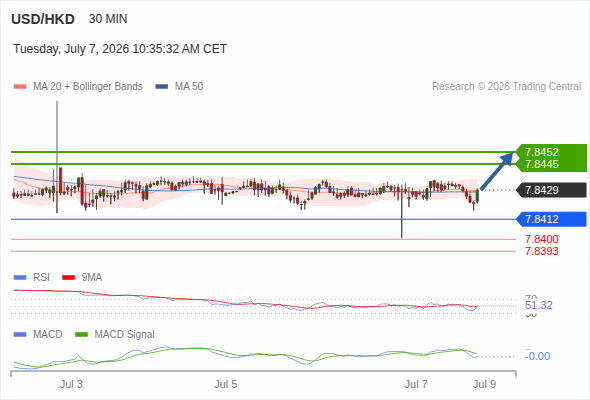Click the Research © 2026 Trading Central text
Image resolution: width=590 pixels, height=400 pixels.
pos(506,87)
